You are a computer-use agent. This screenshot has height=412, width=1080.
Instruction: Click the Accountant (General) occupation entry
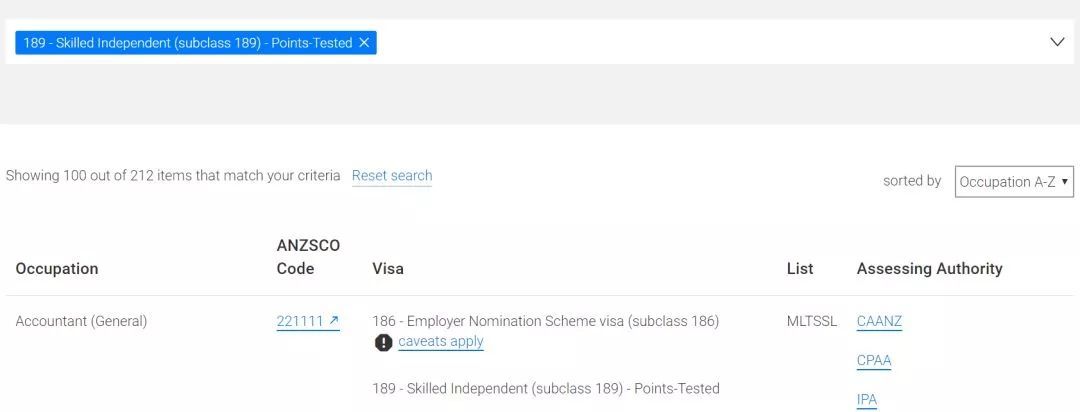(x=81, y=321)
